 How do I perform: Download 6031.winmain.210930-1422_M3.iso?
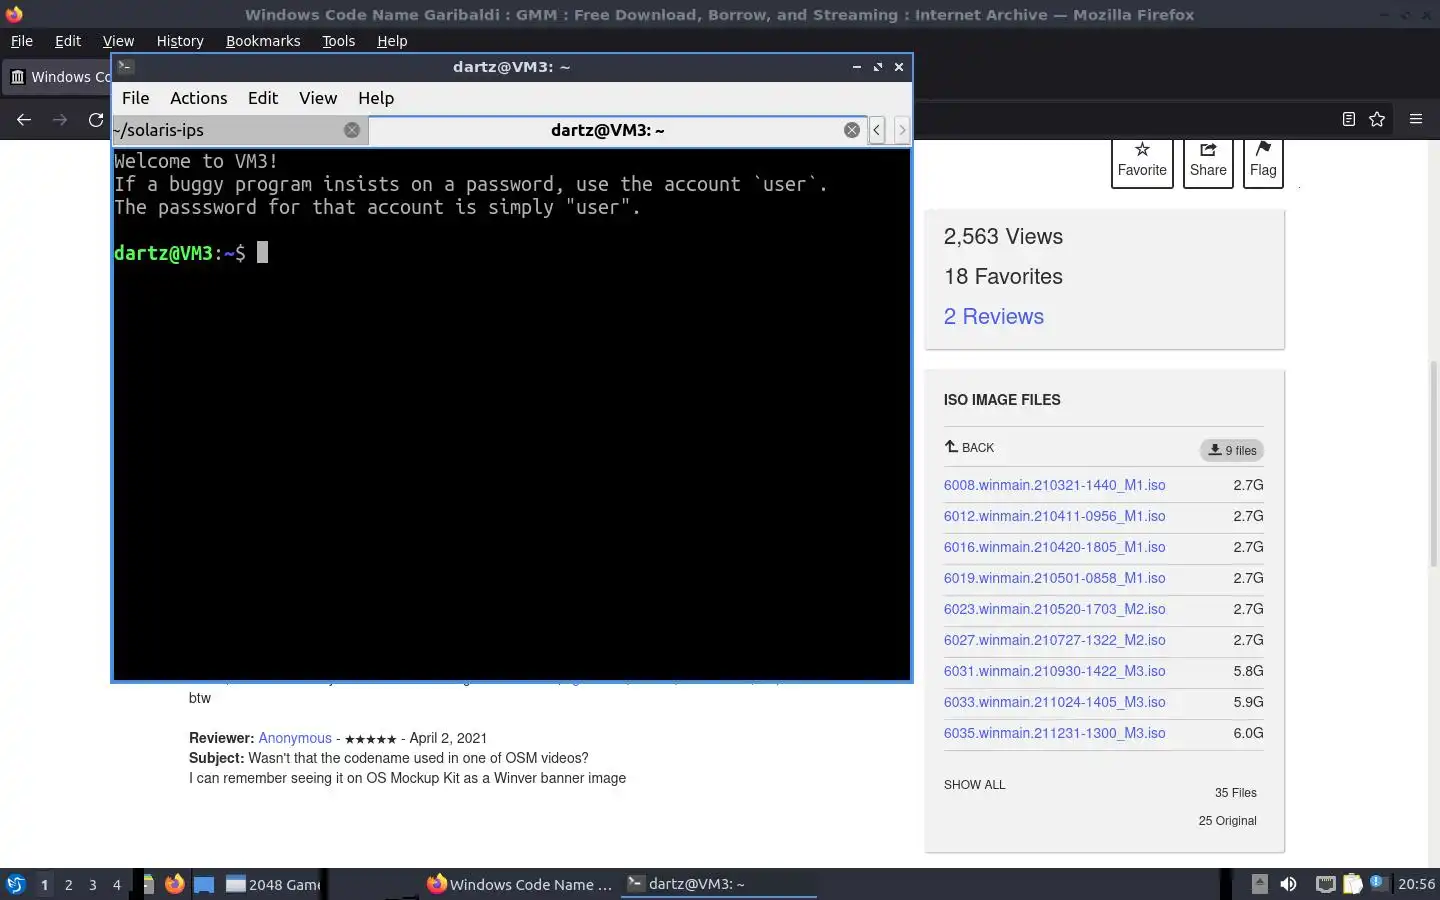[1054, 671]
